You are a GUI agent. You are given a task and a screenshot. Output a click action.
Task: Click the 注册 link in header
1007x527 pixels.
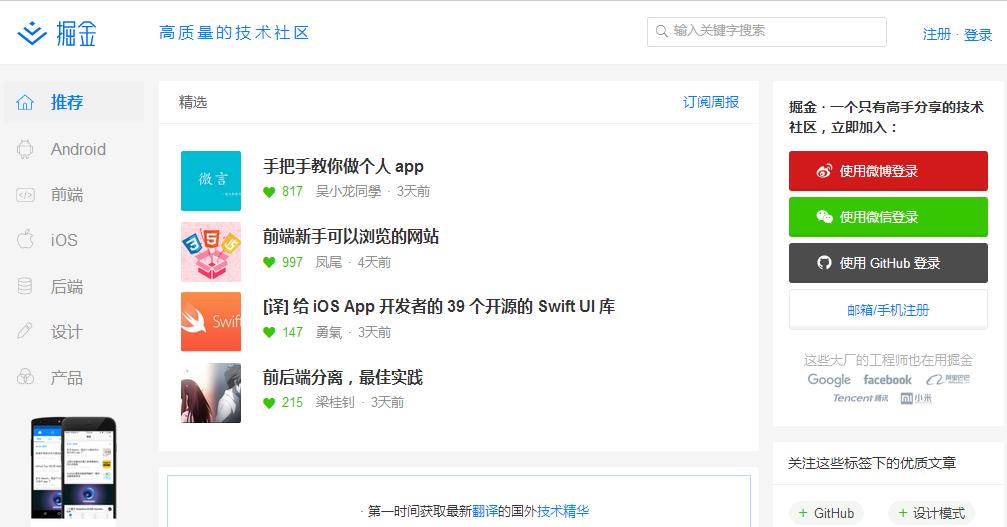click(x=936, y=34)
